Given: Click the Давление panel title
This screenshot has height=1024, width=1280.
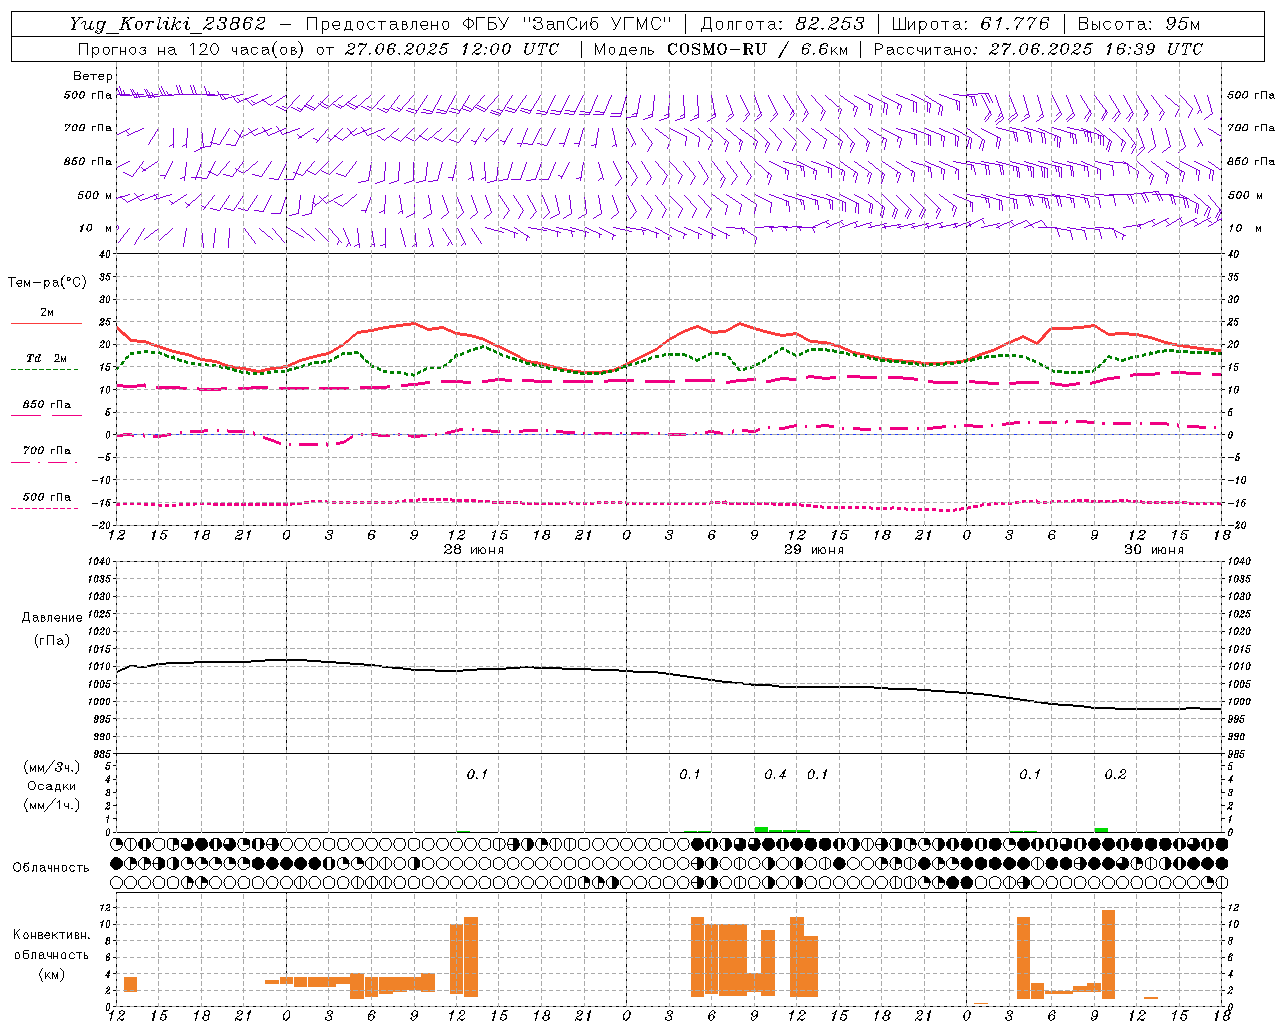Looking at the screenshot, I should click(52, 618).
